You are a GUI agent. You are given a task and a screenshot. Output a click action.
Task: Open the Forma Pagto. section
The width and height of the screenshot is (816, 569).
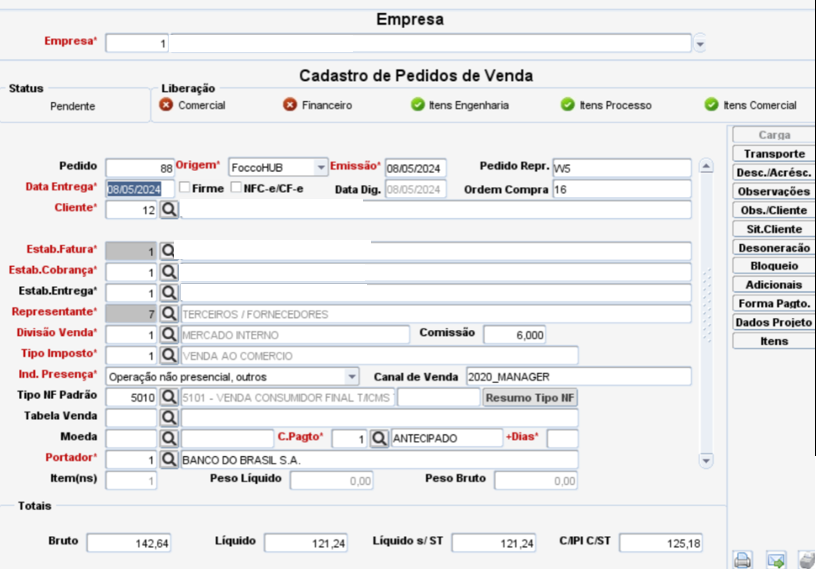(x=774, y=303)
